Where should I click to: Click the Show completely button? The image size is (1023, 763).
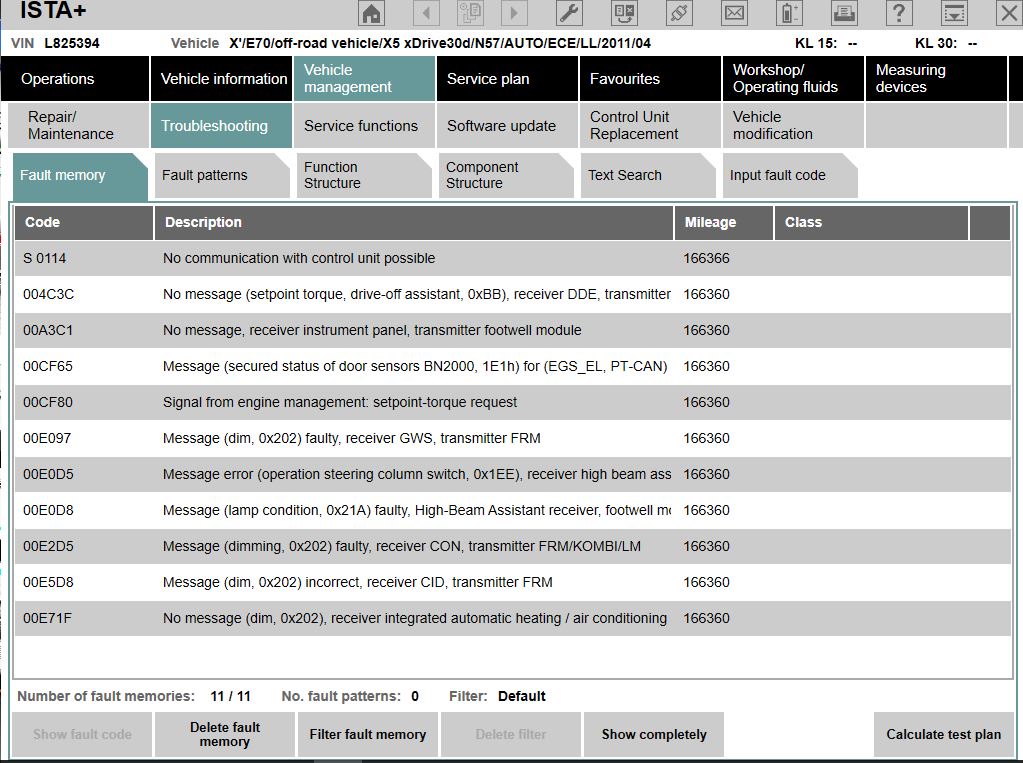654,734
